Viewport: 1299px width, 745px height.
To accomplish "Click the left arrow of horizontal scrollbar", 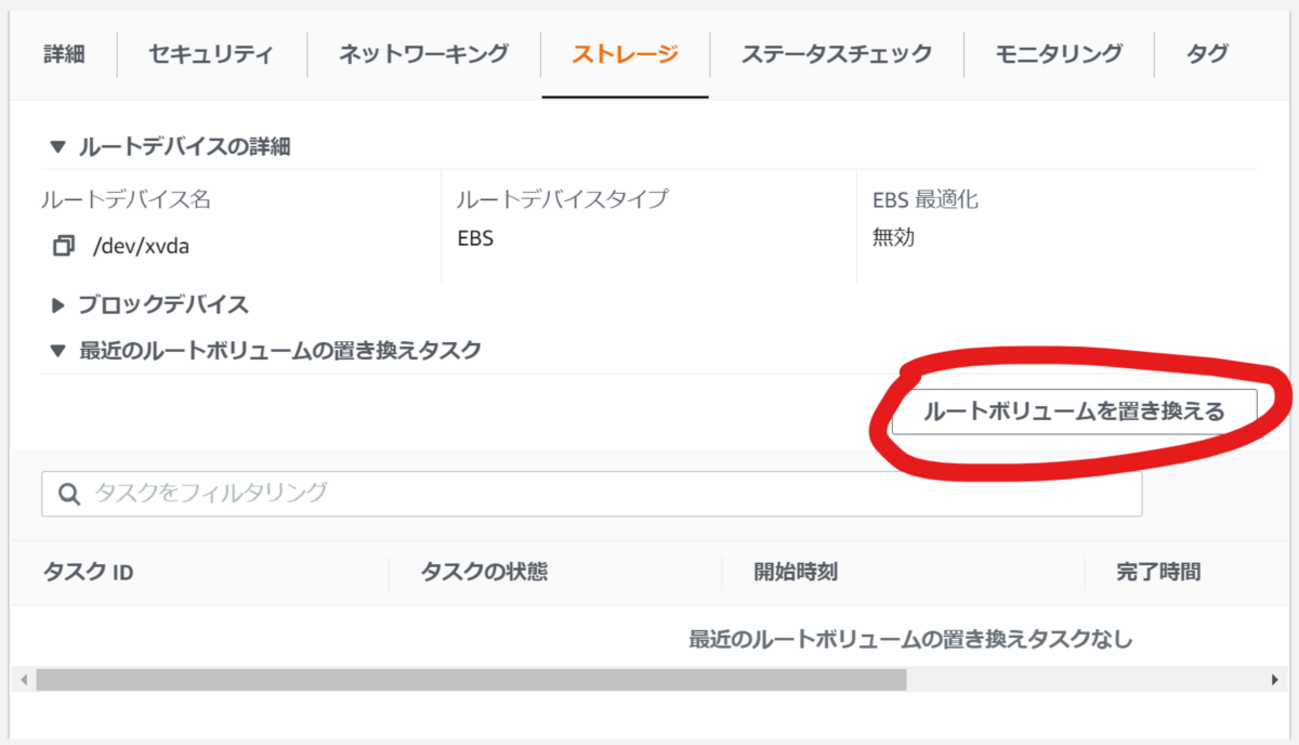I will pos(24,680).
